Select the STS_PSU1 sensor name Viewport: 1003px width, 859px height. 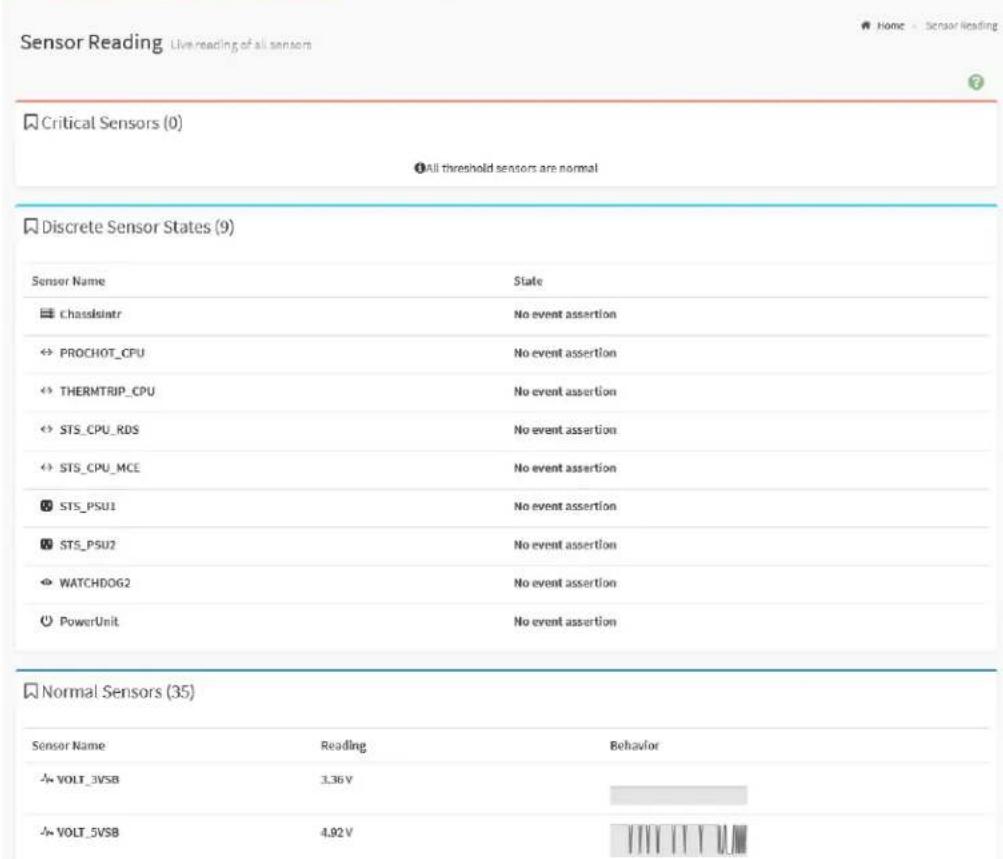(88, 506)
